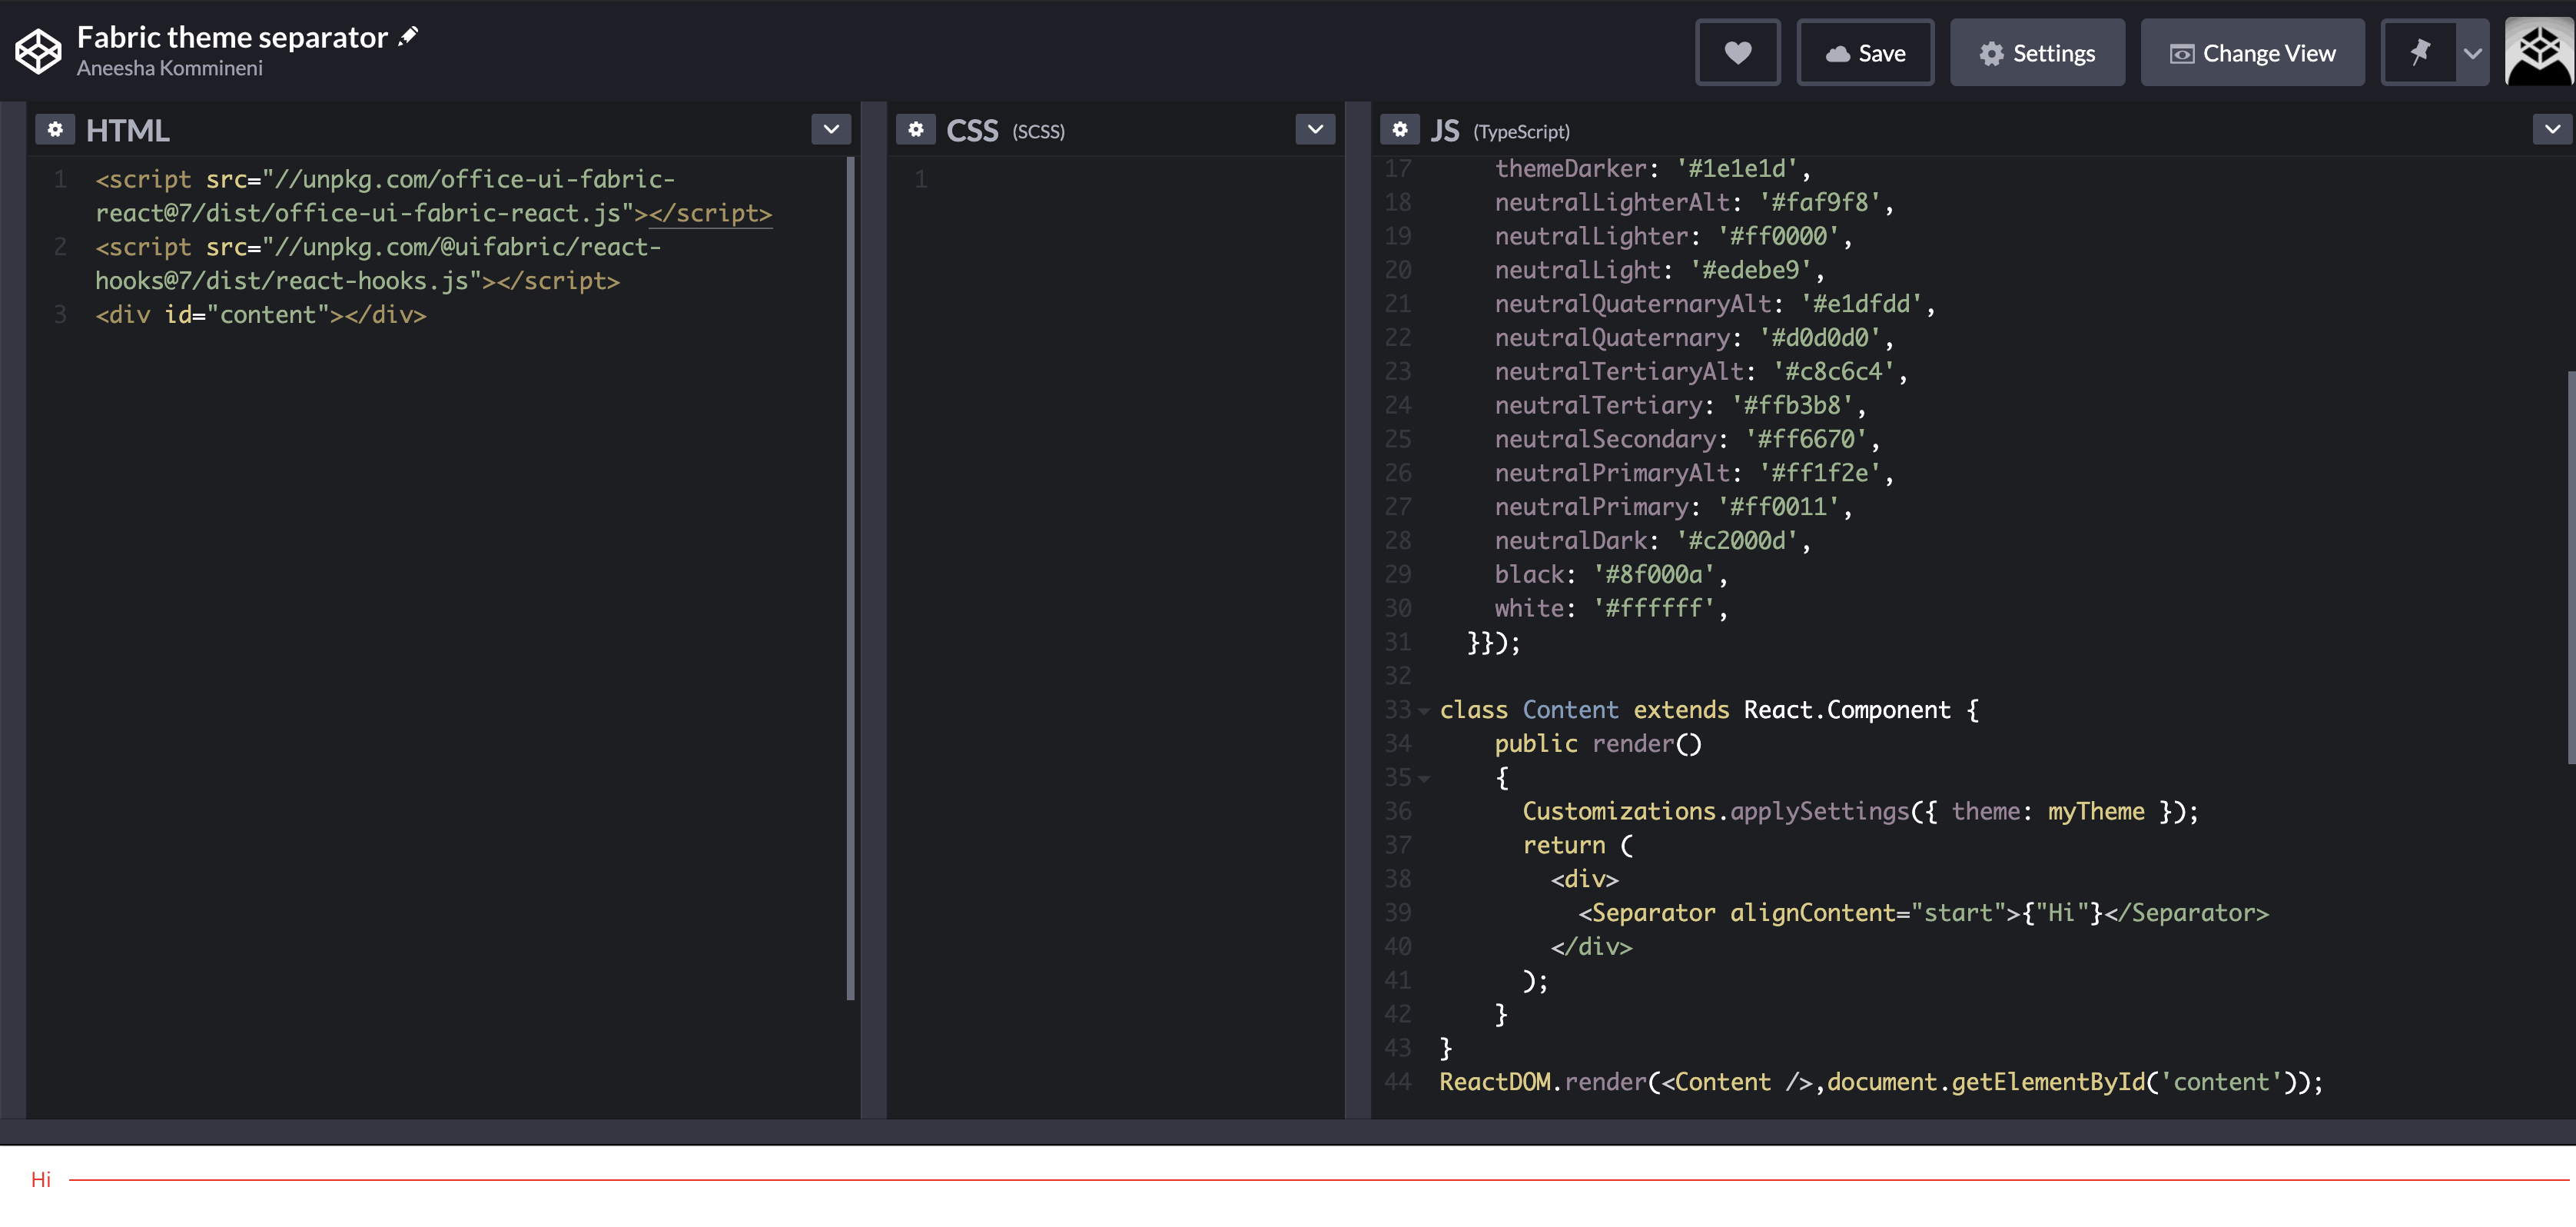The image size is (2576, 1227).
Task: Open HTML editor settings gear
Action: click(55, 129)
